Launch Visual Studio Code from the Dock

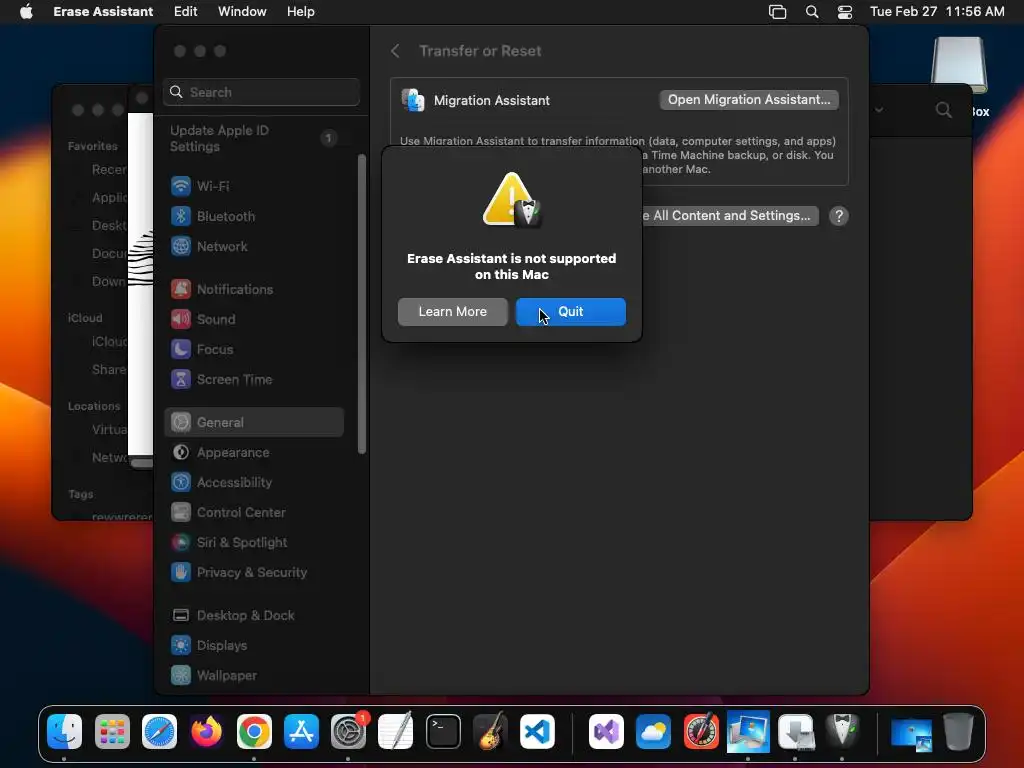(x=537, y=731)
